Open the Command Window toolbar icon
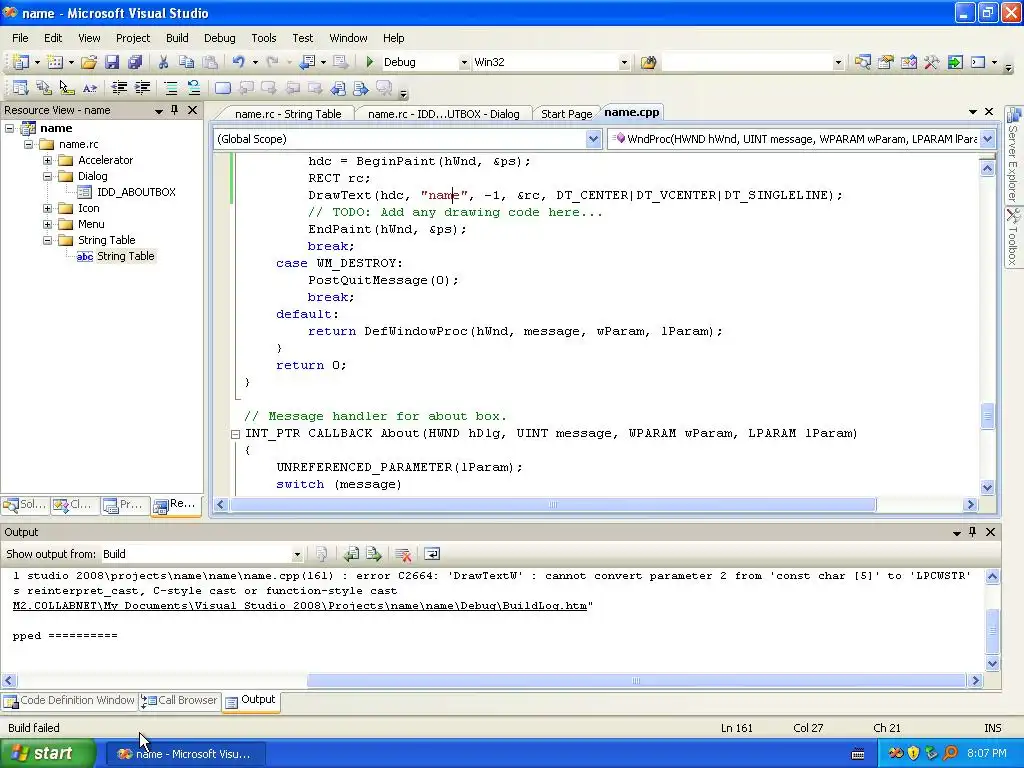This screenshot has width=1024, height=768. [978, 62]
